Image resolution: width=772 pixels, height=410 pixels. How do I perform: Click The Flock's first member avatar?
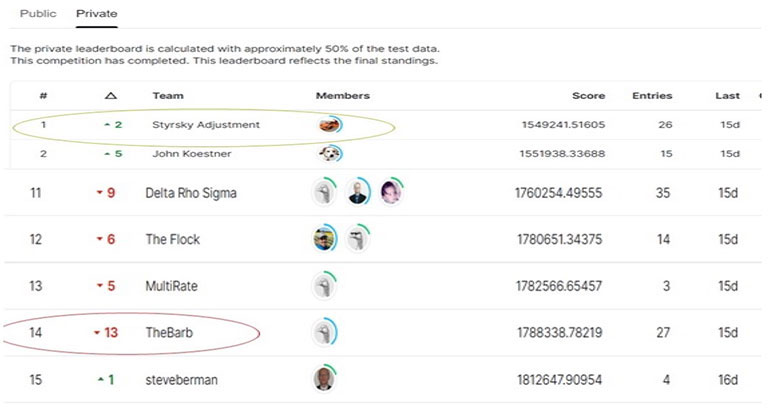tap(325, 239)
